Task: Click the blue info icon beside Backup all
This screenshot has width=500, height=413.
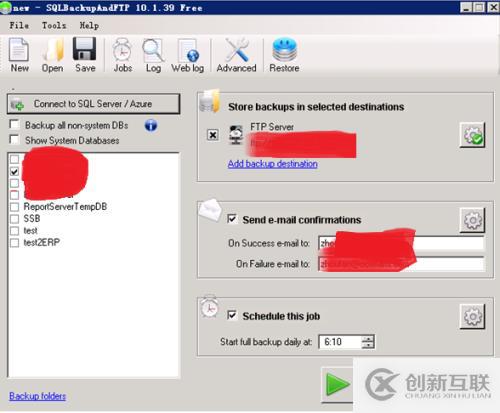Action: coord(151,126)
